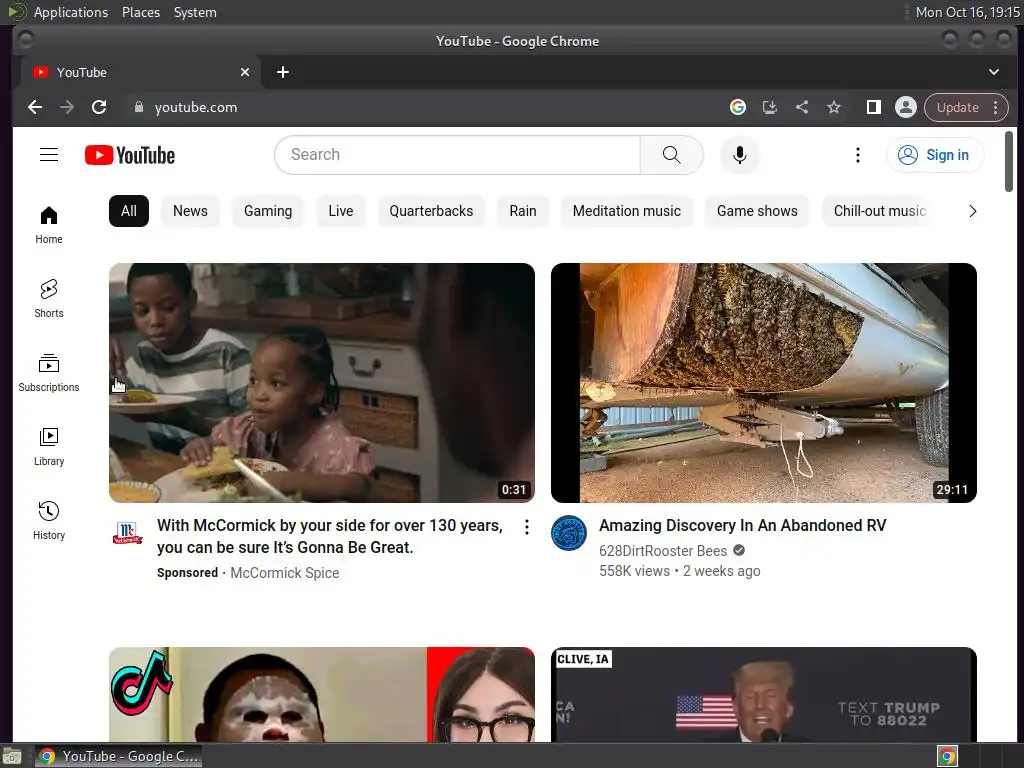The width and height of the screenshot is (1024, 768).
Task: Click 628DirtRooster Bees channel name
Action: tap(663, 551)
